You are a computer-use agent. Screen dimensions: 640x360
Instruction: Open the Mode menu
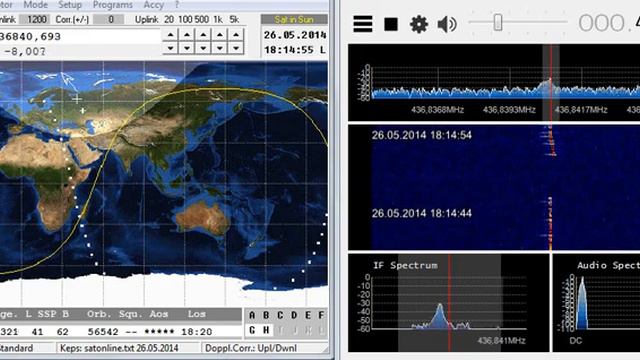click(36, 5)
